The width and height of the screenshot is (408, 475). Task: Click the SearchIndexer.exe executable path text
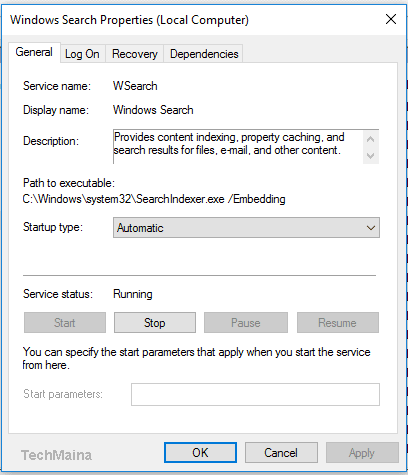tap(154, 199)
